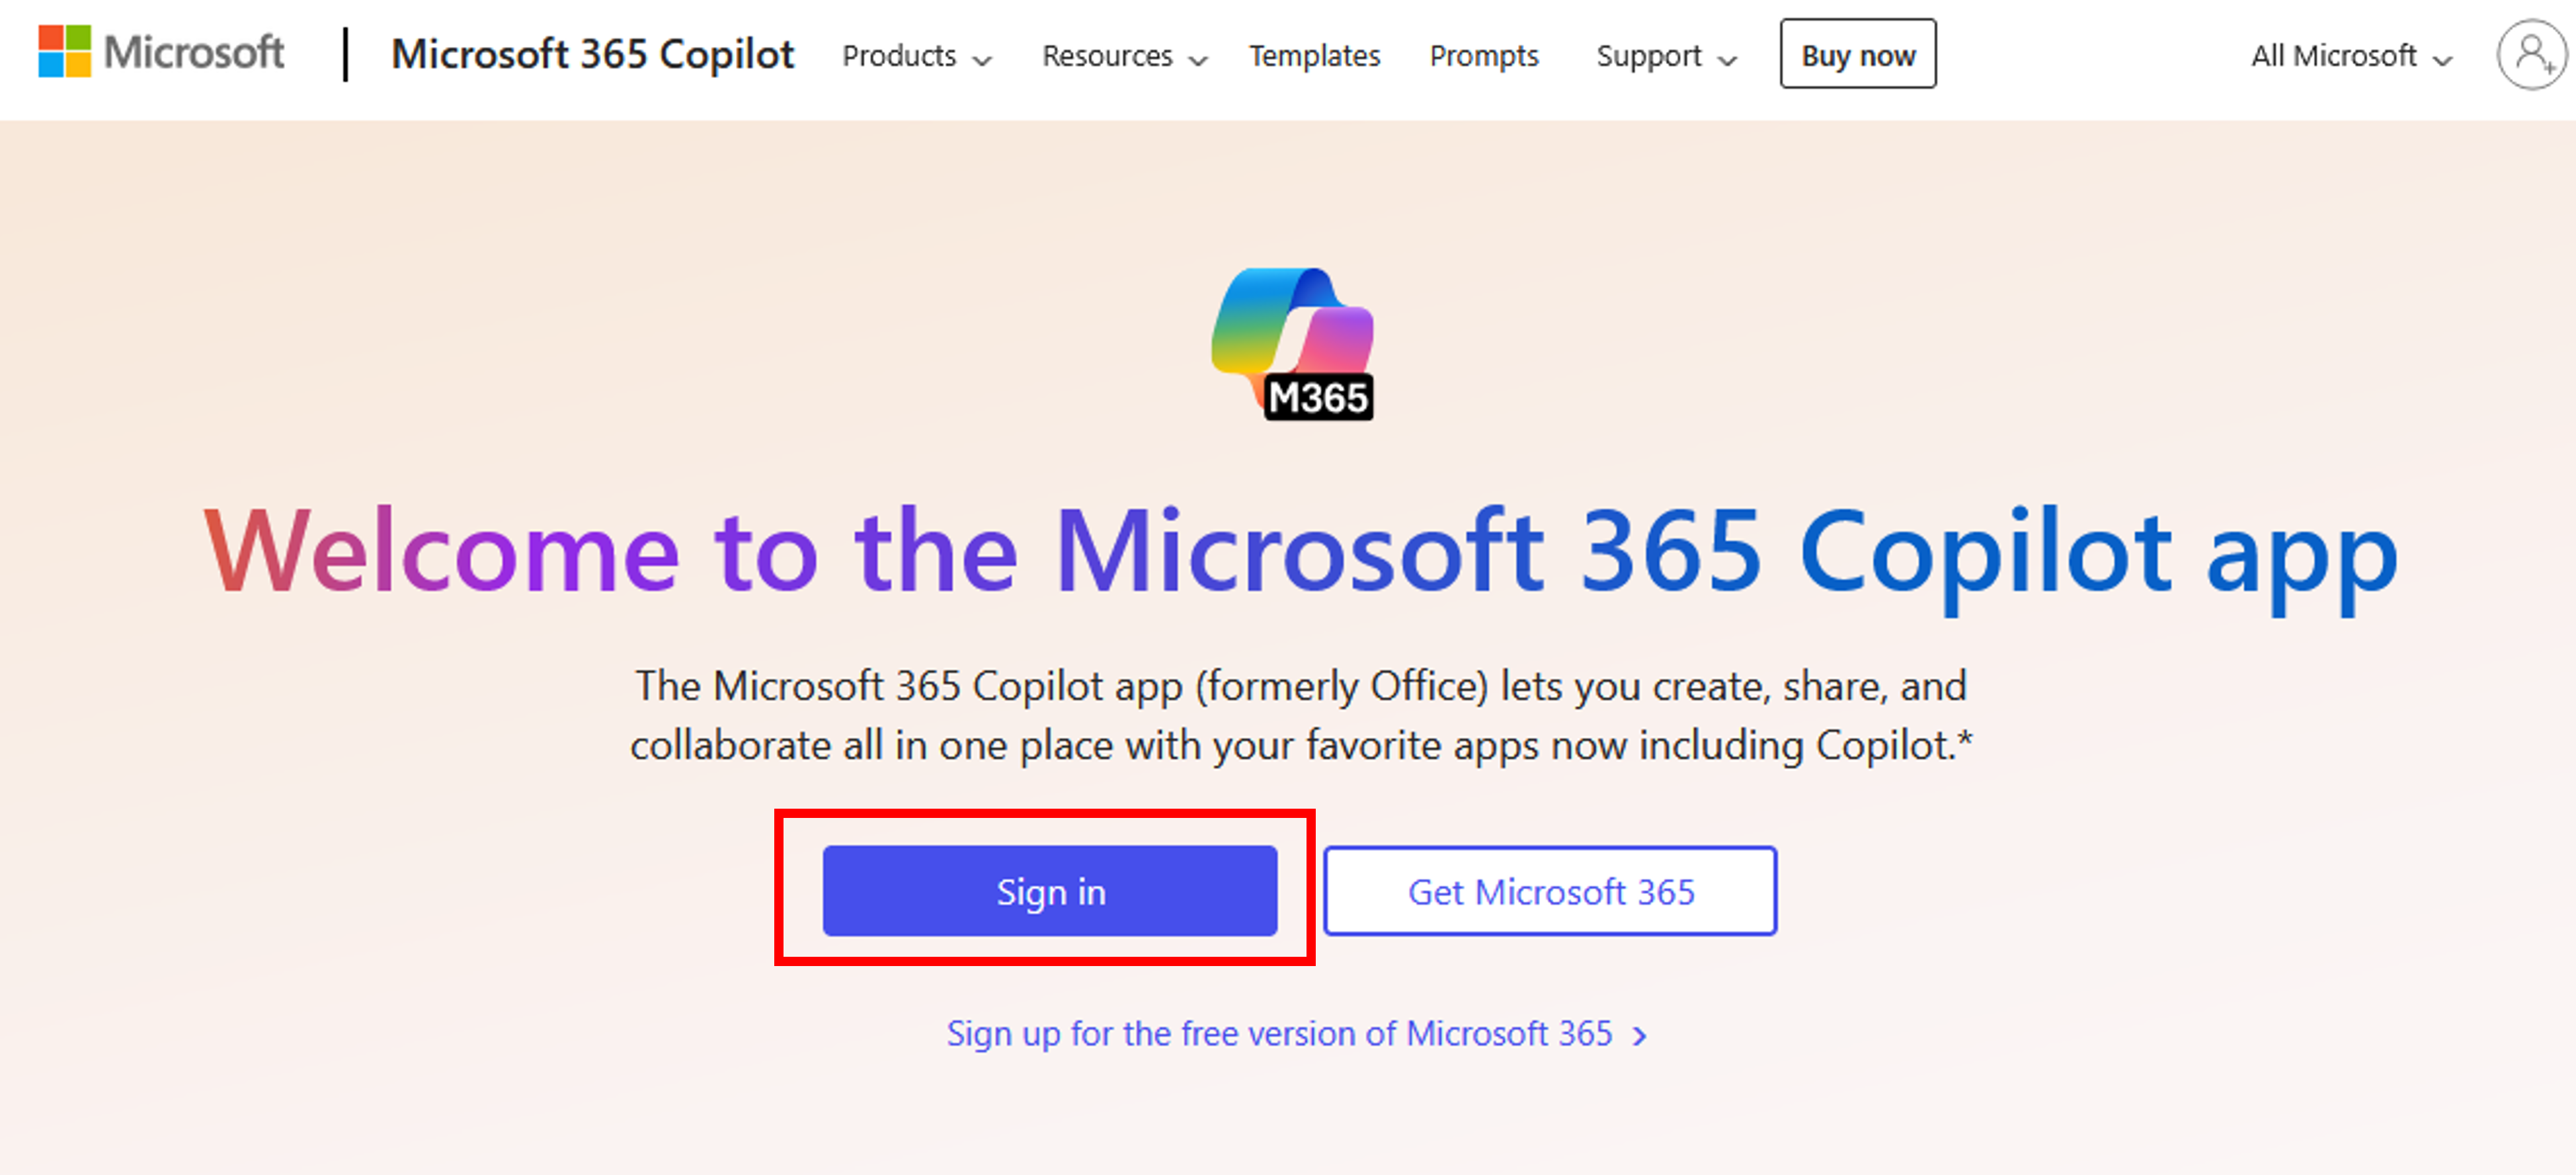Follow the free Microsoft 365 sign-up link
This screenshot has width=2576, height=1175.
point(1279,1034)
